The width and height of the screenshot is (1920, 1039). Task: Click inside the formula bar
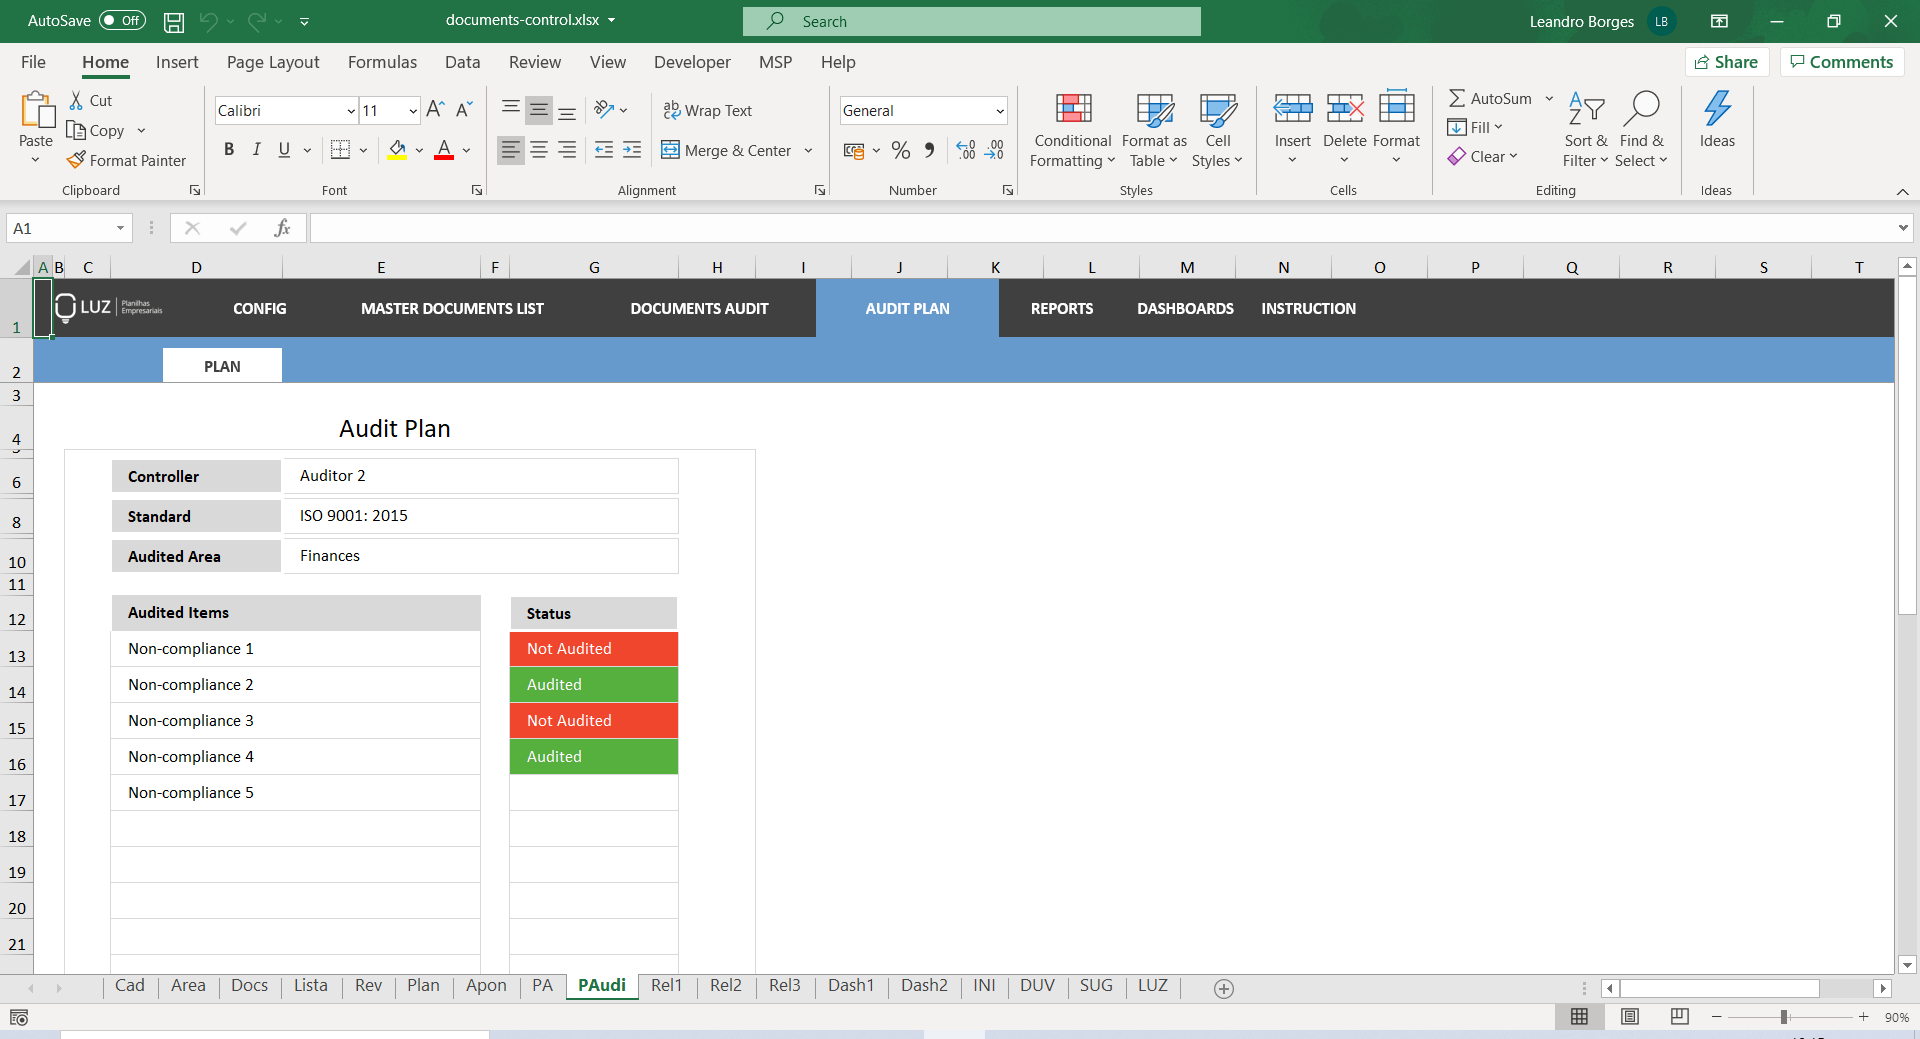[x=800, y=228]
